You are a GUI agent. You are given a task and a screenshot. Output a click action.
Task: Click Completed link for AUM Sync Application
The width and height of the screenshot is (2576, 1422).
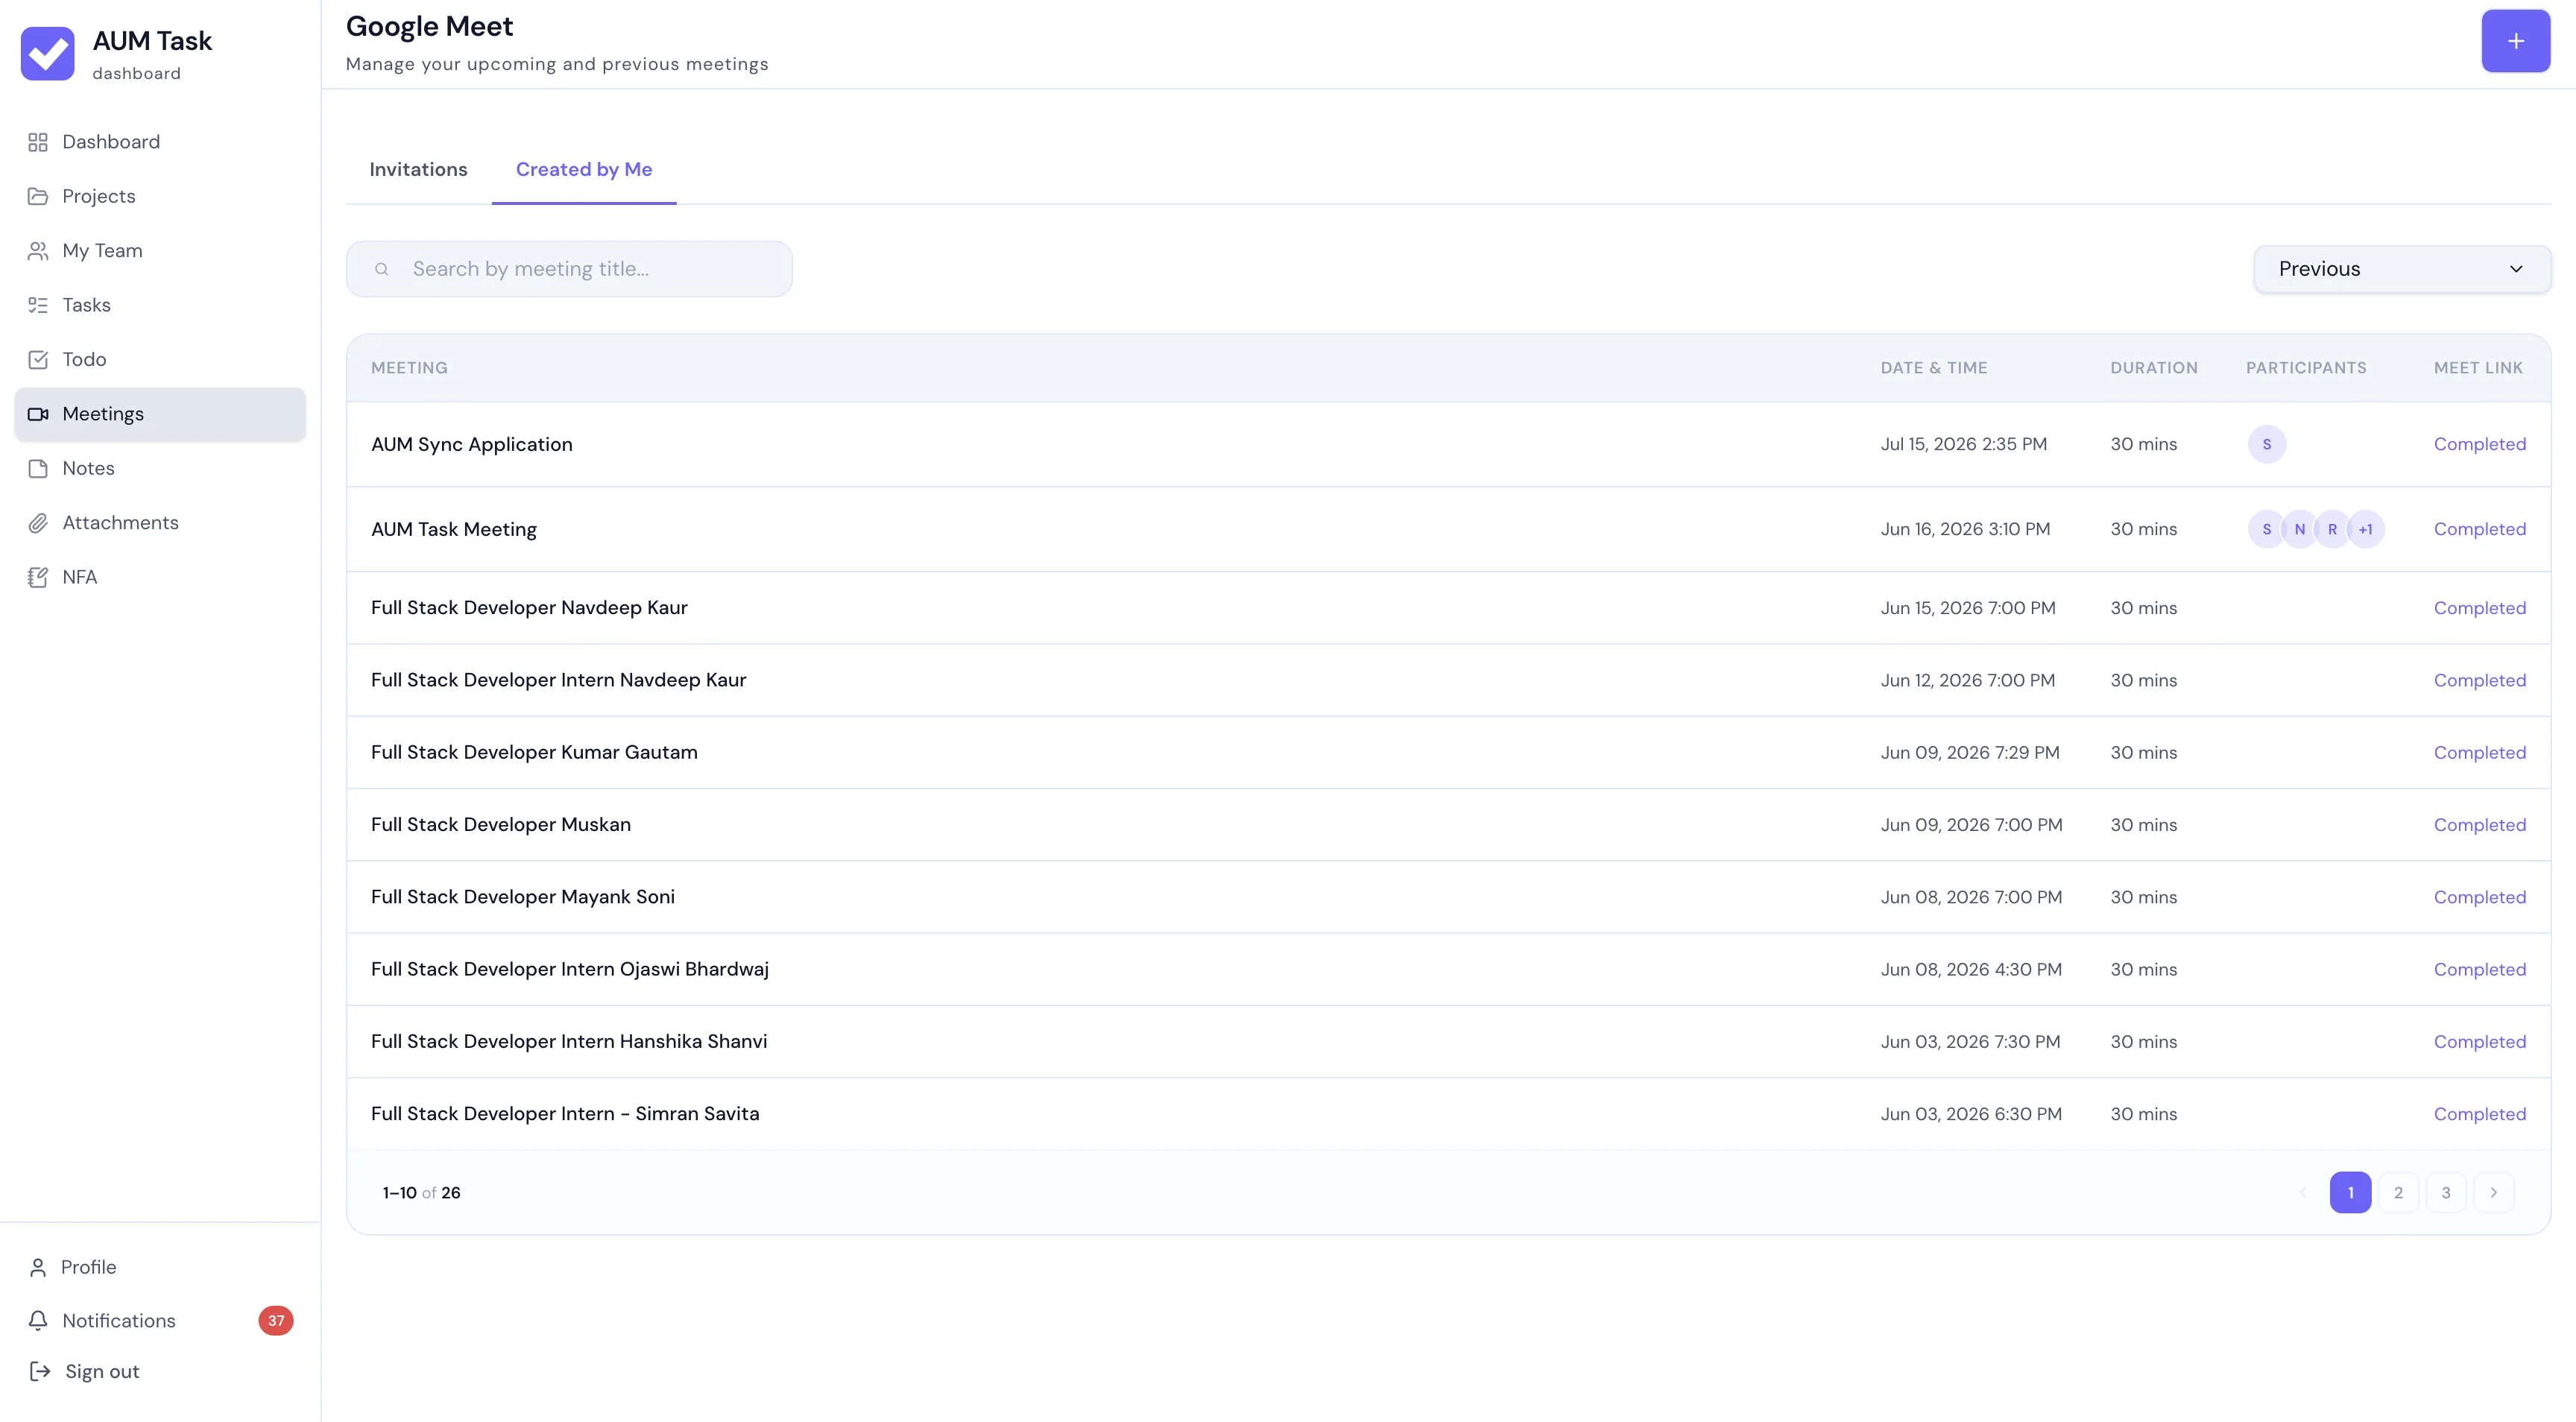pyautogui.click(x=2479, y=444)
